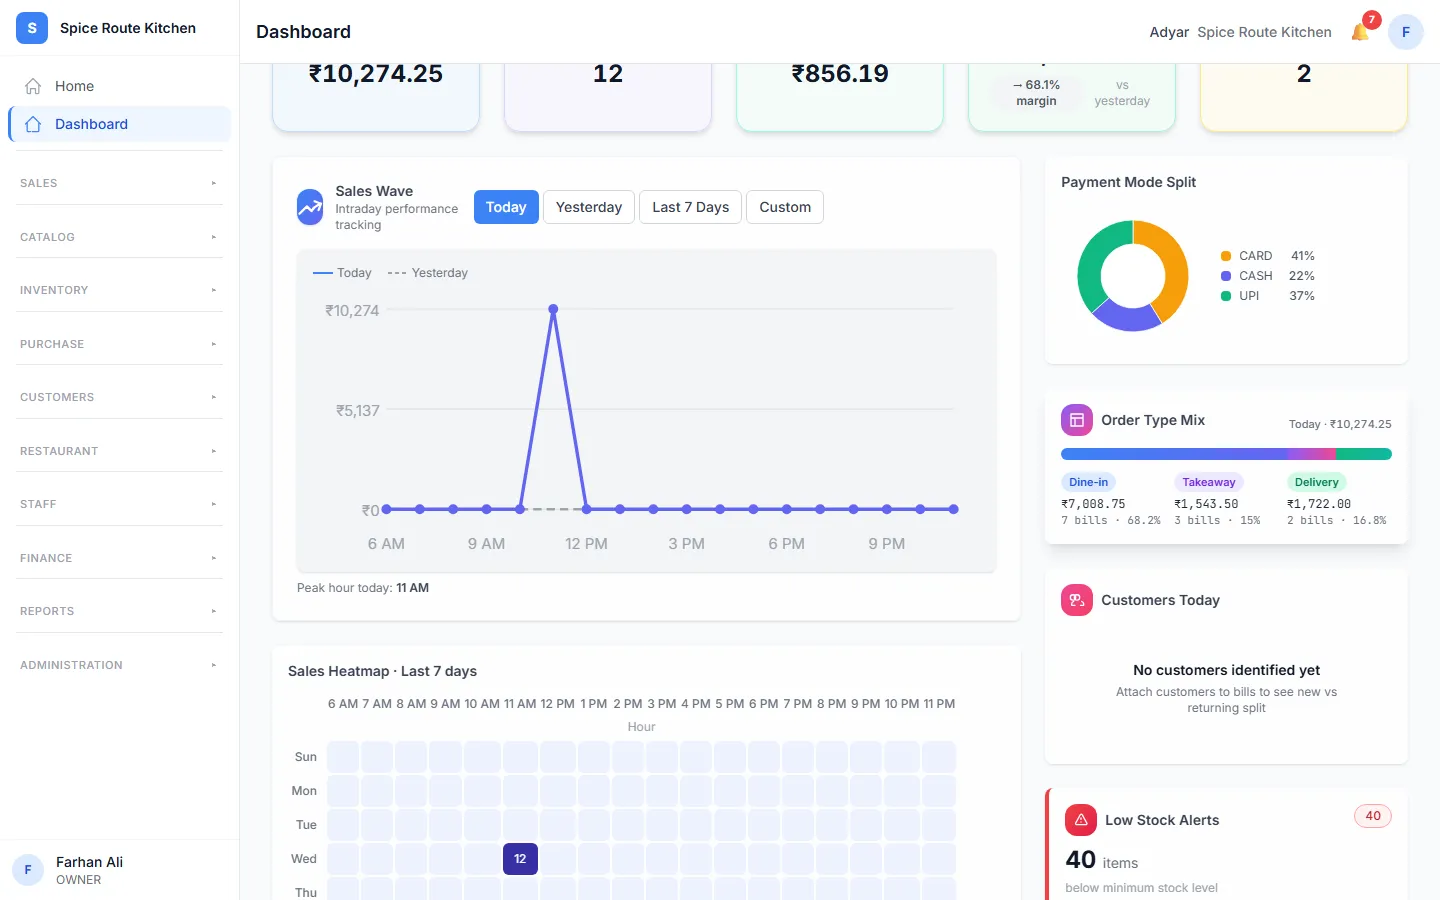
Task: Click the 40 low stock count badge
Action: [1373, 816]
